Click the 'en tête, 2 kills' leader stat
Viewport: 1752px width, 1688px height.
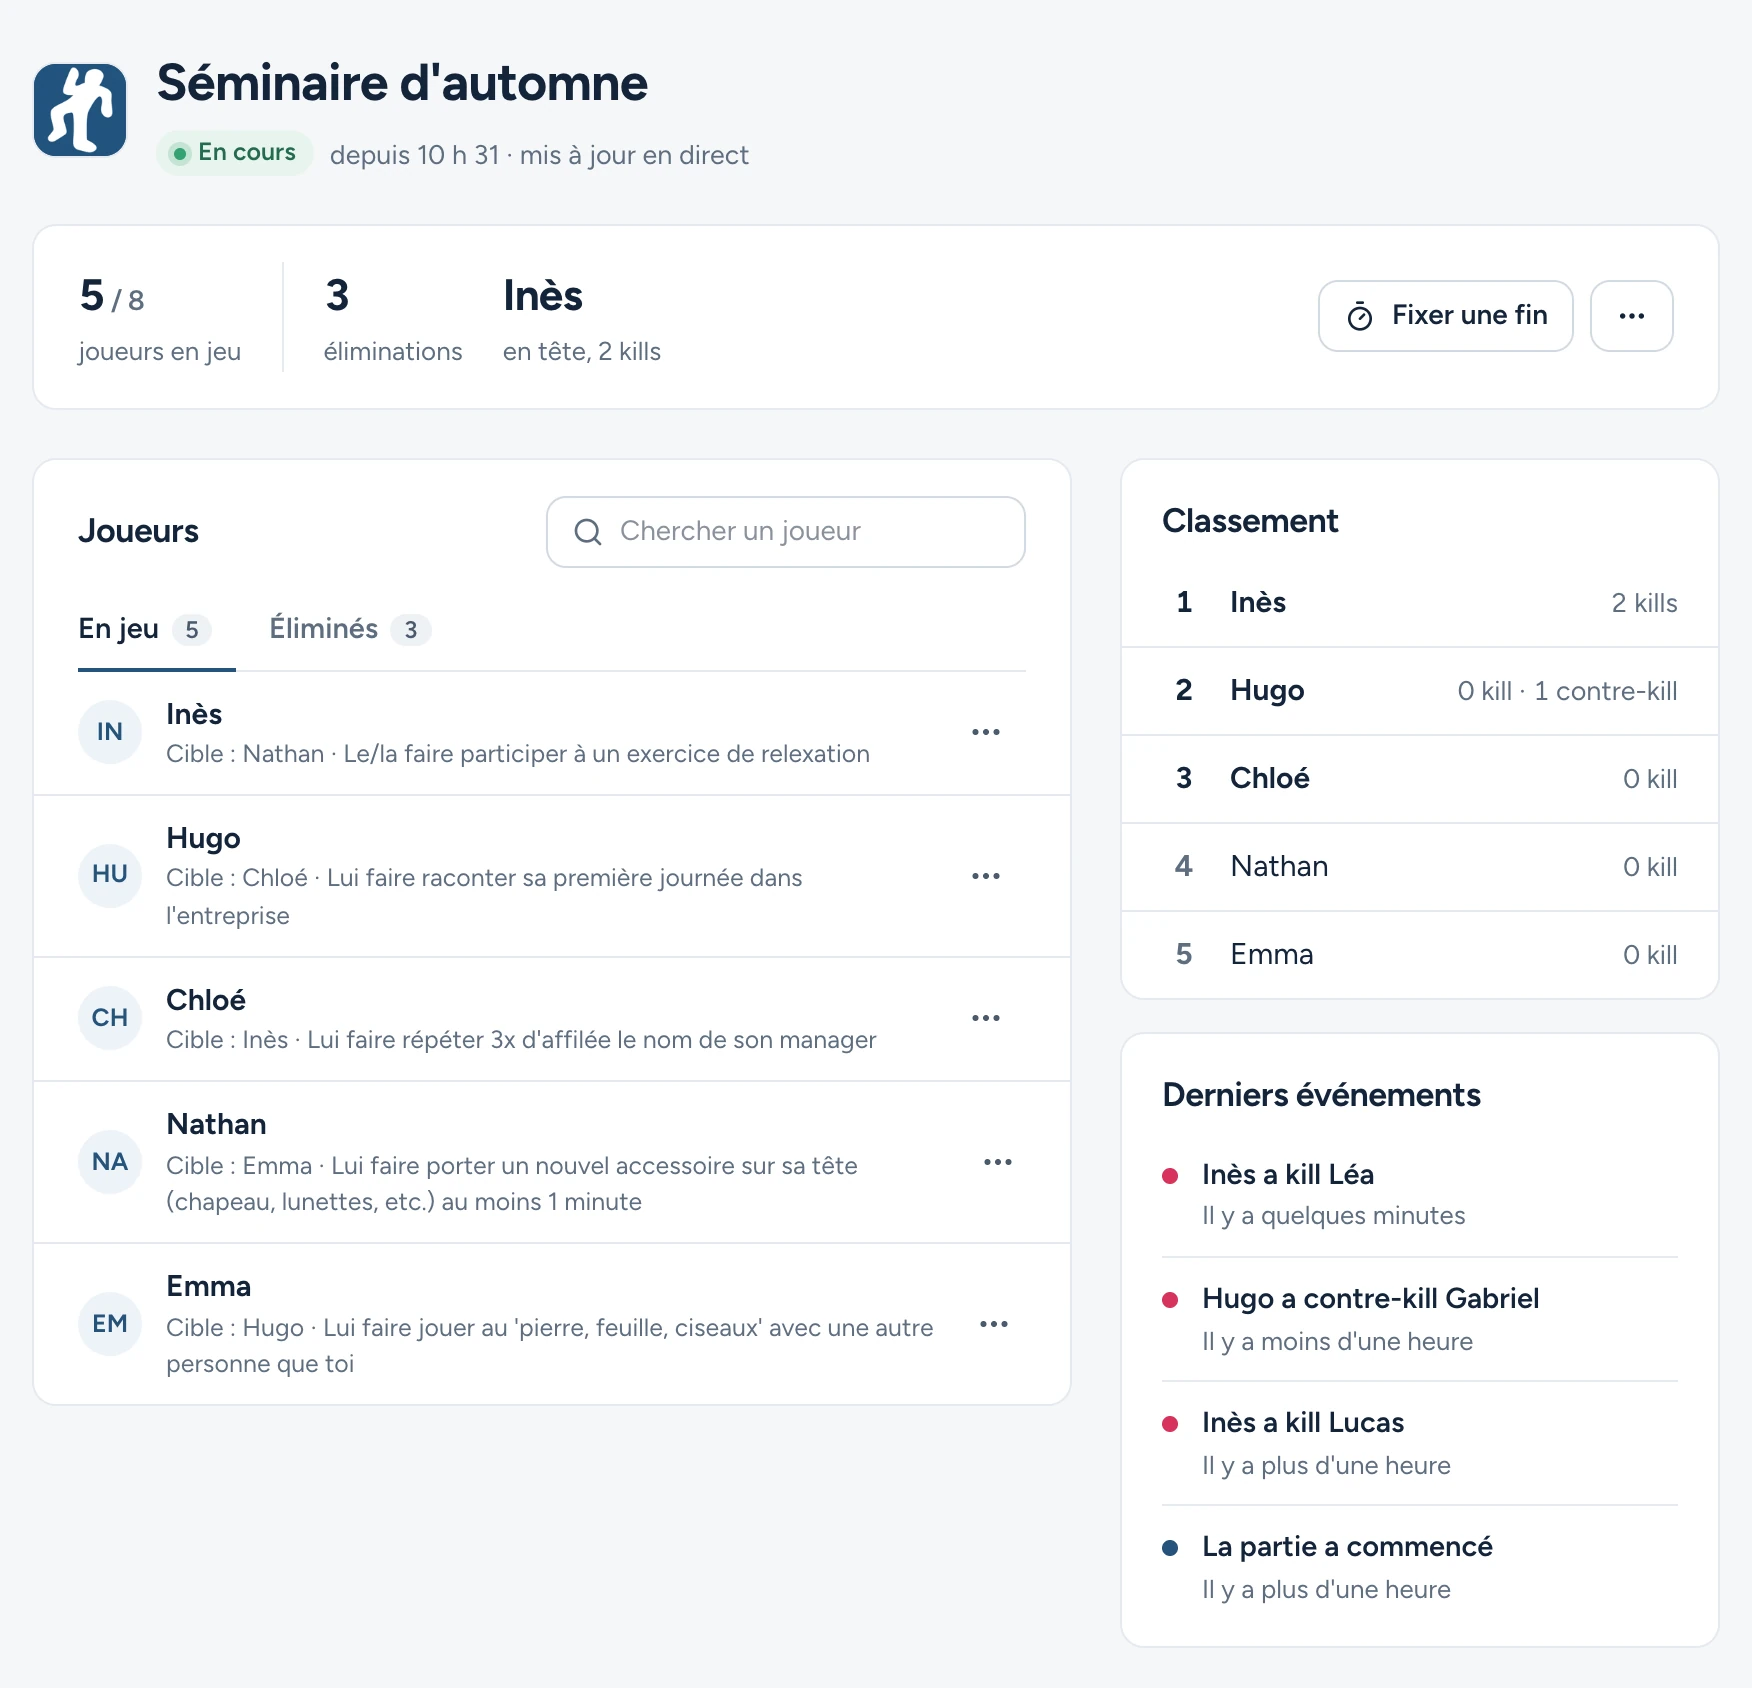(x=582, y=319)
